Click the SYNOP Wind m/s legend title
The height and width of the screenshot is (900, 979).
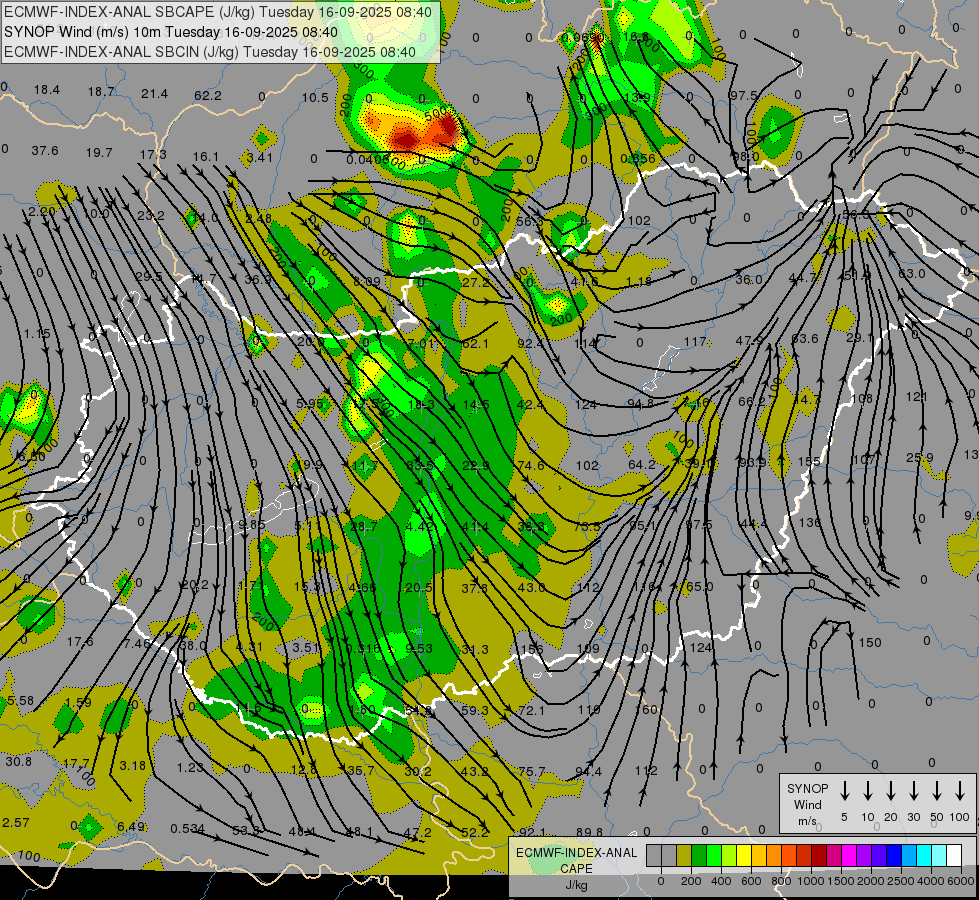[807, 804]
